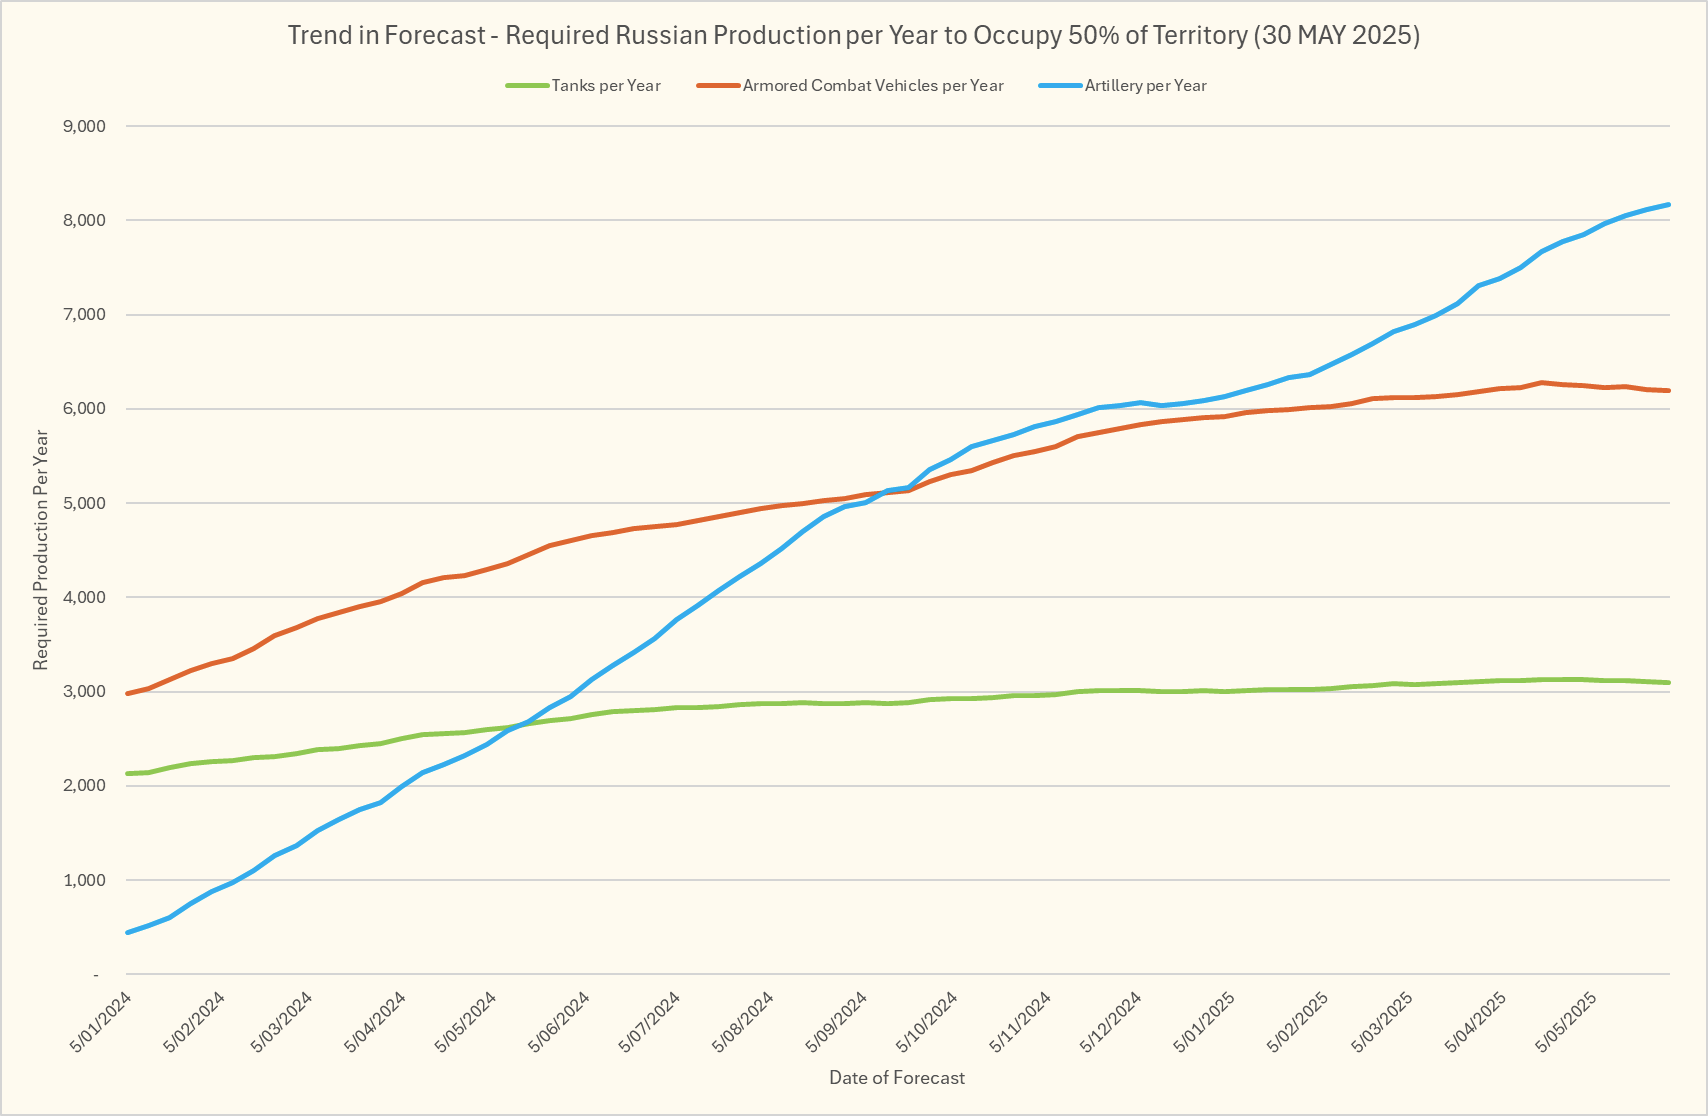Click the 5,000 y-axis tick label
The height and width of the screenshot is (1116, 1708).
(84, 503)
